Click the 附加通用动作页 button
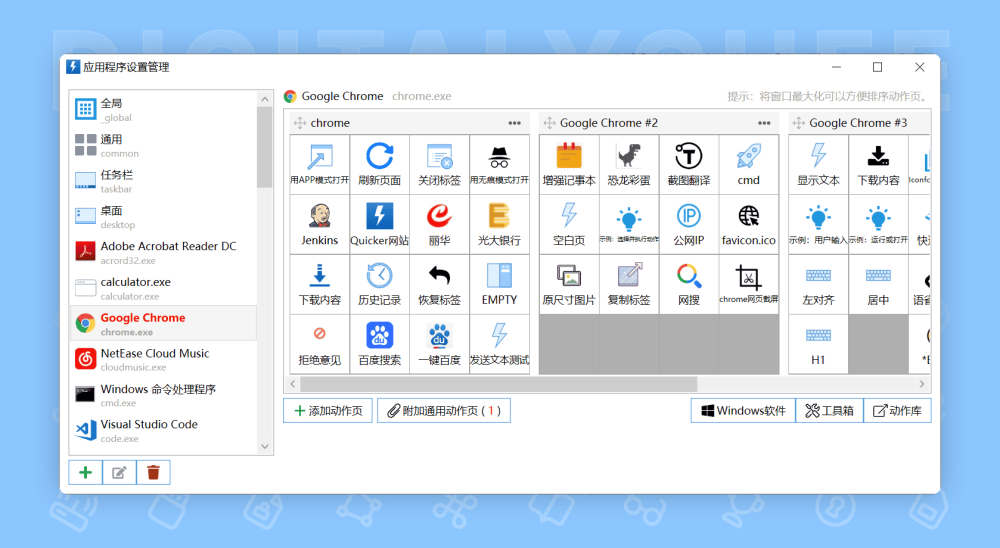 pyautogui.click(x=444, y=411)
